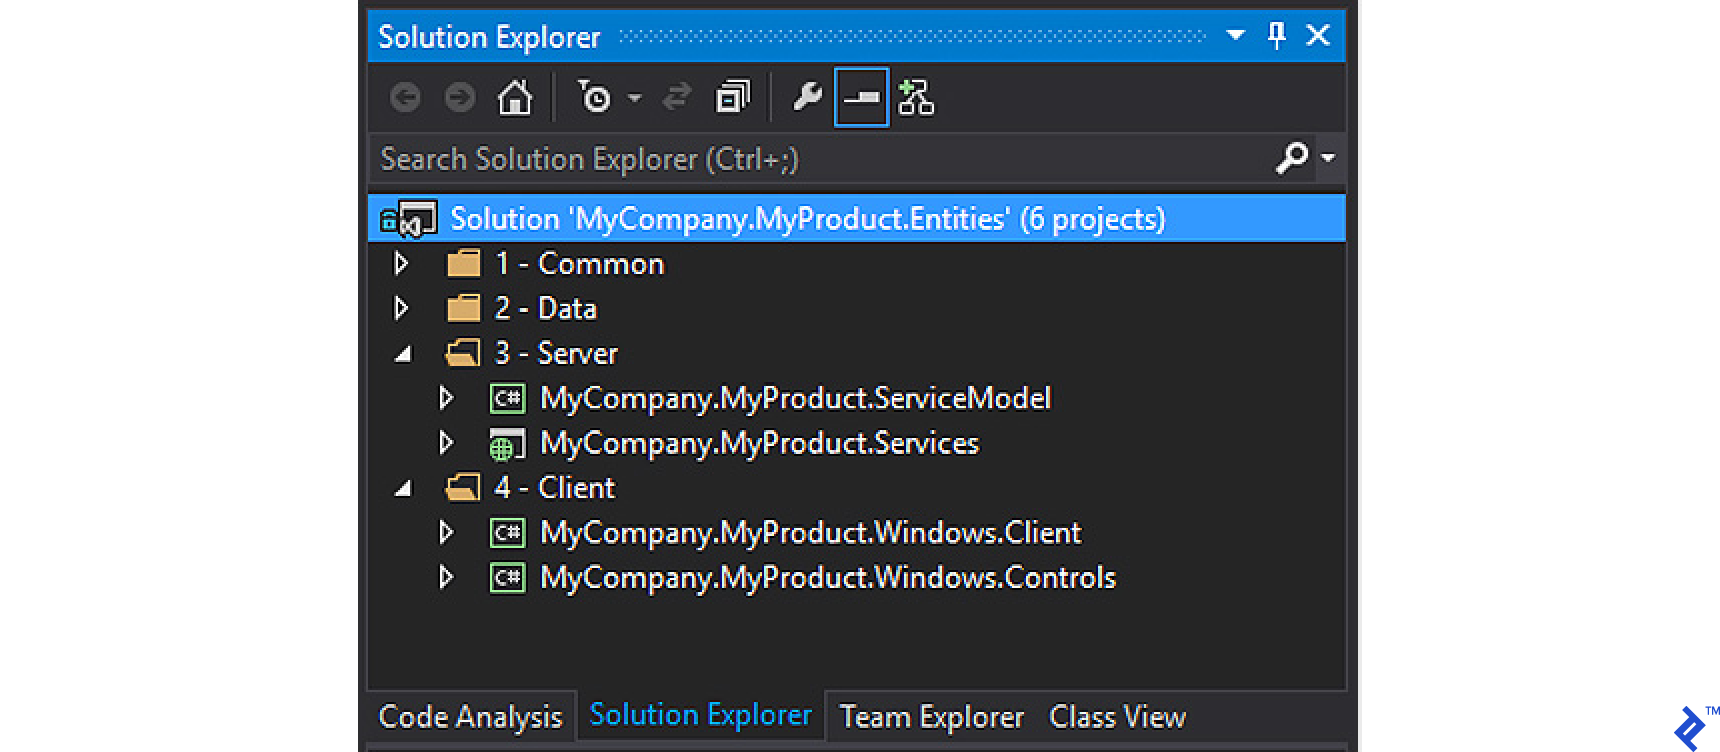The height and width of the screenshot is (752, 1720).
Task: Select '1 - Common' folder label
Action: click(580, 264)
